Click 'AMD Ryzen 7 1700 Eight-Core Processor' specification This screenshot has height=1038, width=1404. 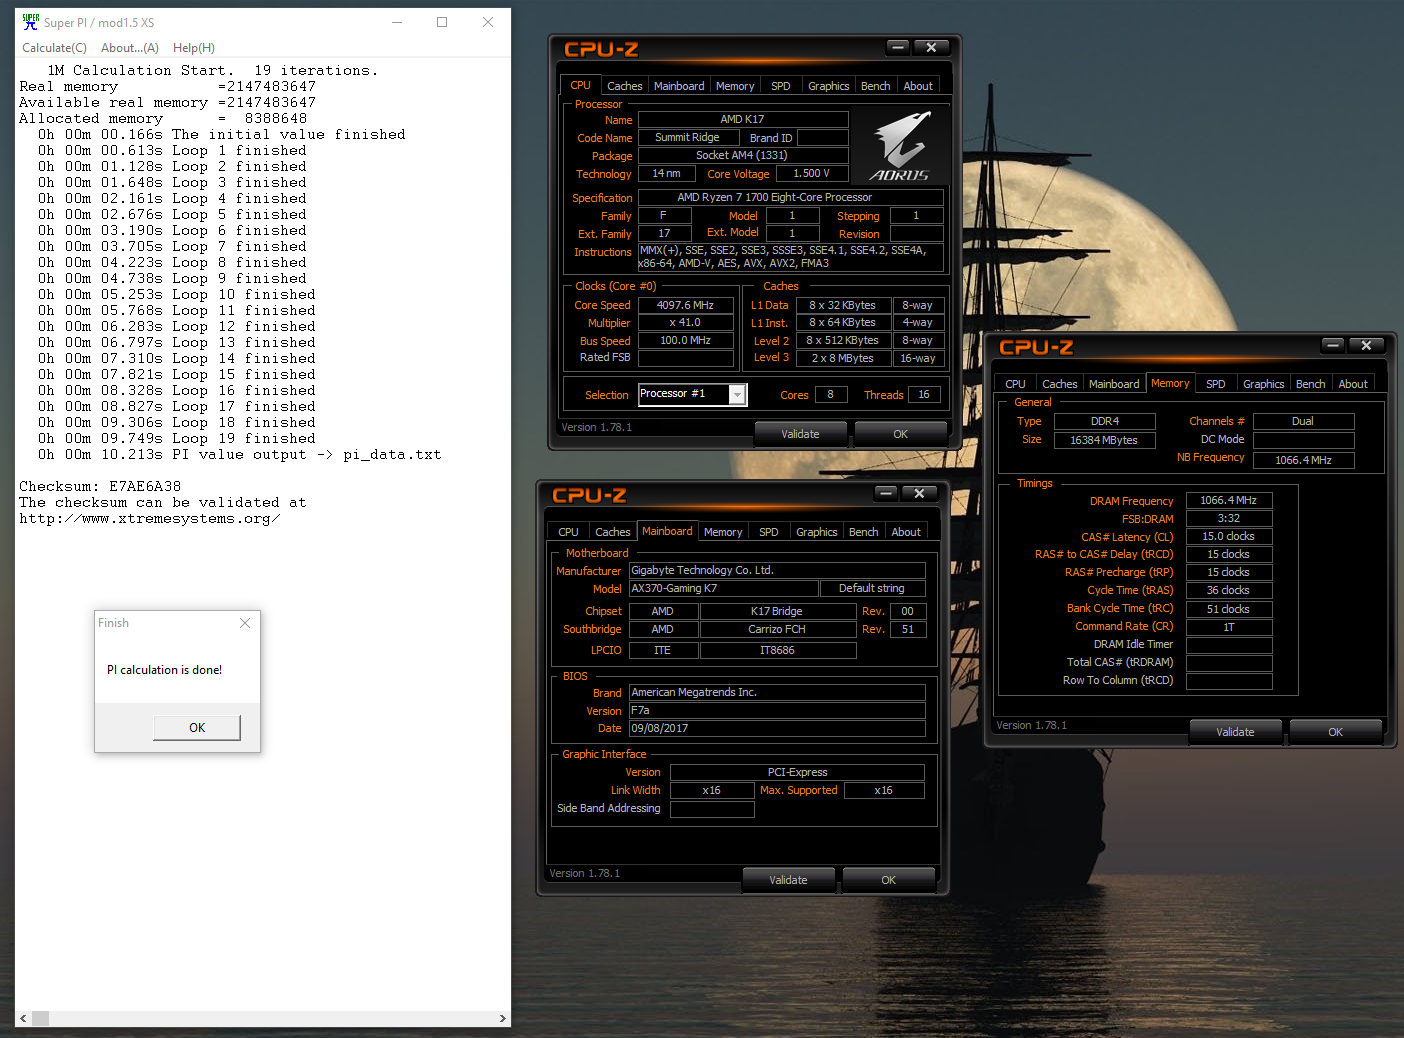click(791, 197)
